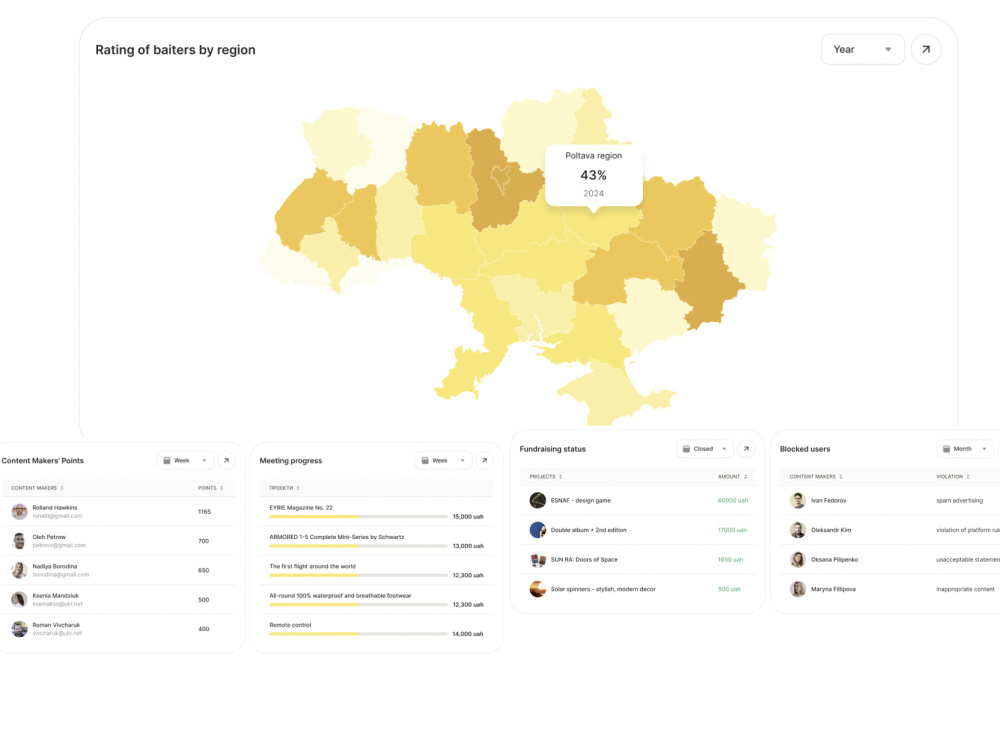
Task: Open Week dropdown in Meeting progress
Action: [443, 460]
